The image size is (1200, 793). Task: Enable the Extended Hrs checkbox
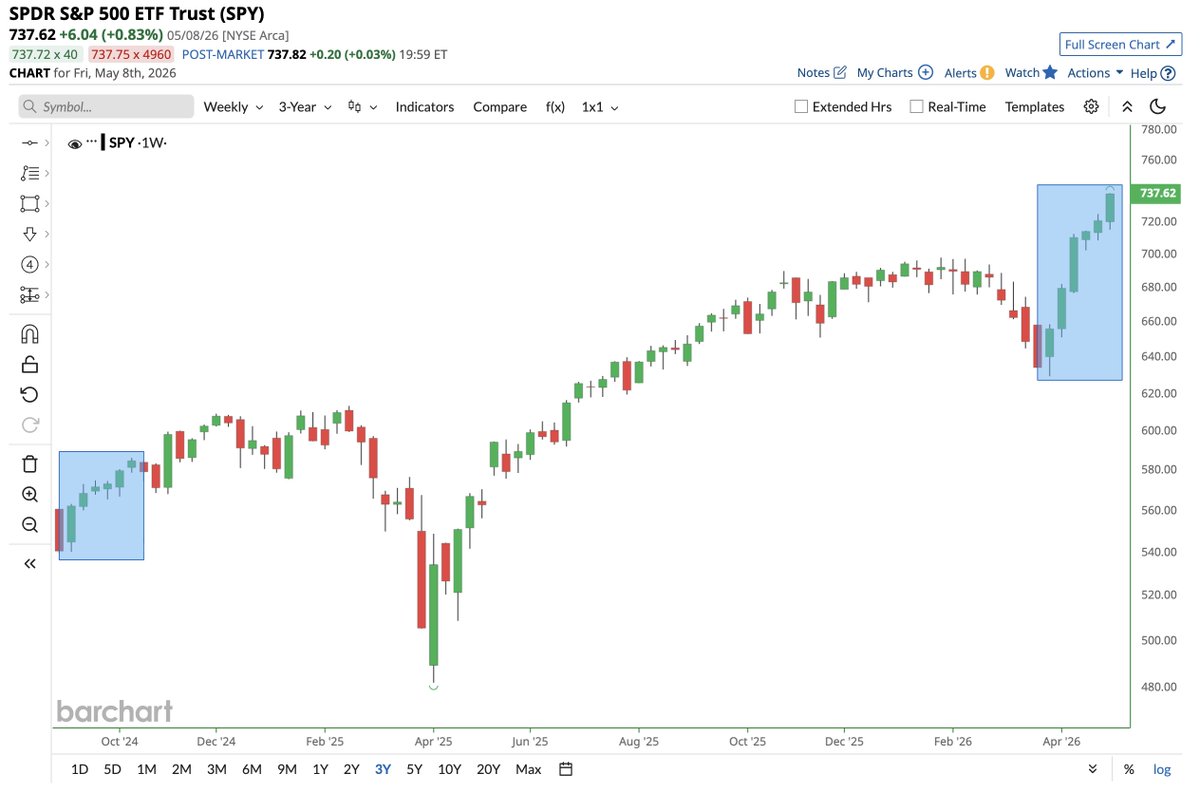click(x=801, y=107)
